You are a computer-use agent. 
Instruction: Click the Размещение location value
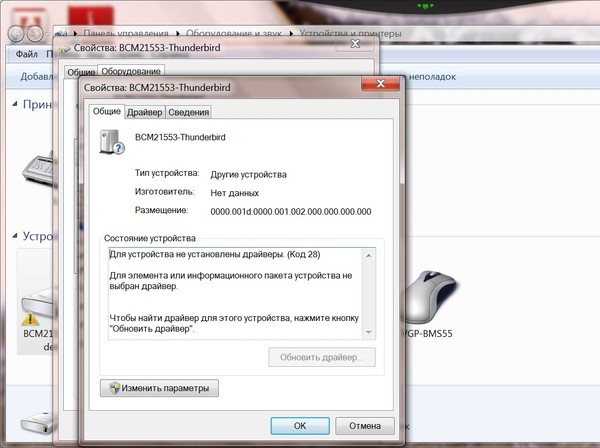[291, 212]
